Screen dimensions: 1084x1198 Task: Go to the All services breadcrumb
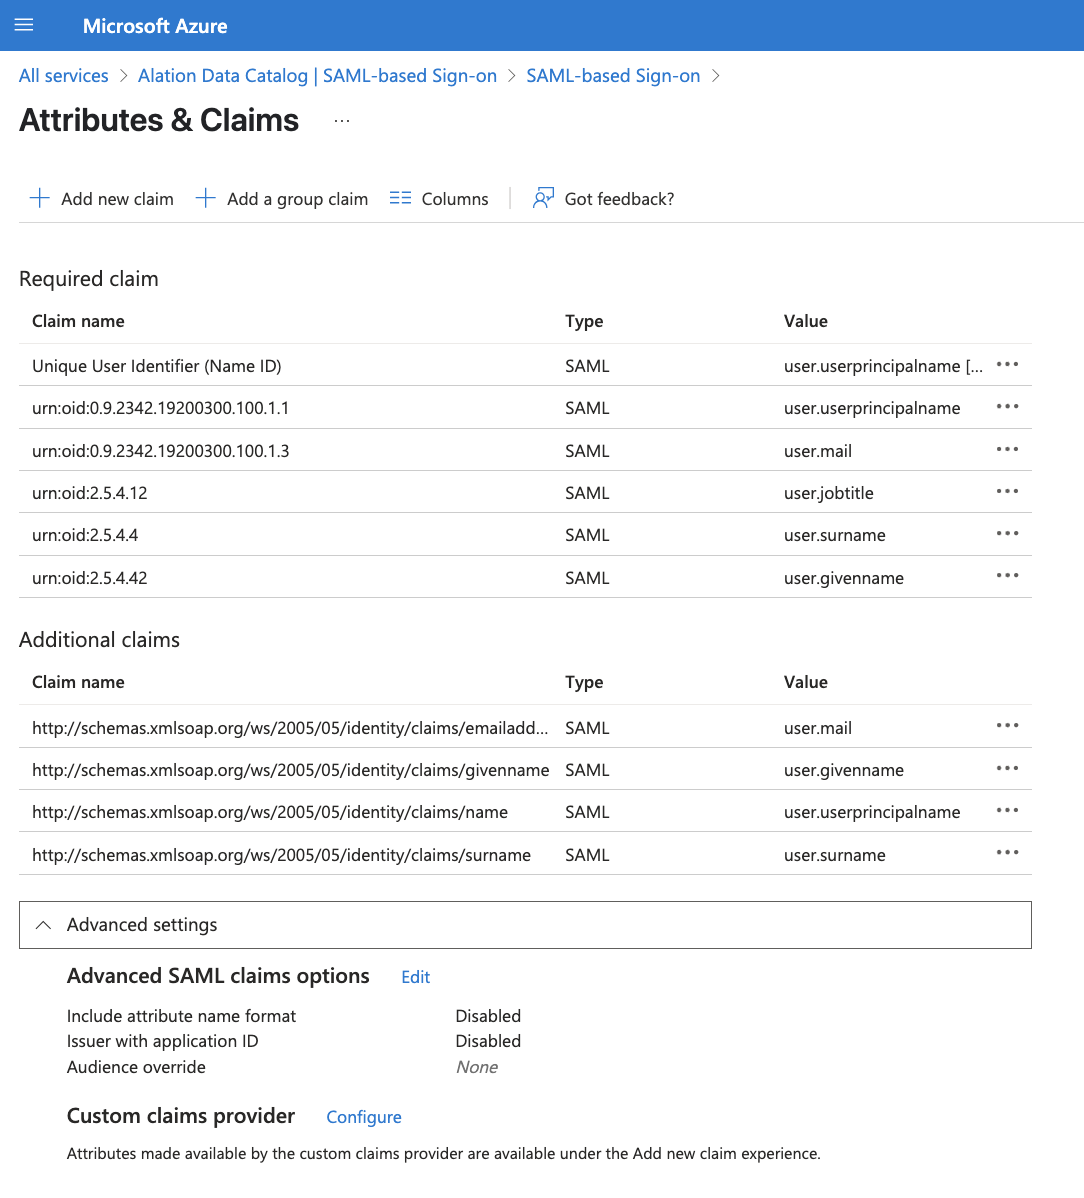pos(63,76)
